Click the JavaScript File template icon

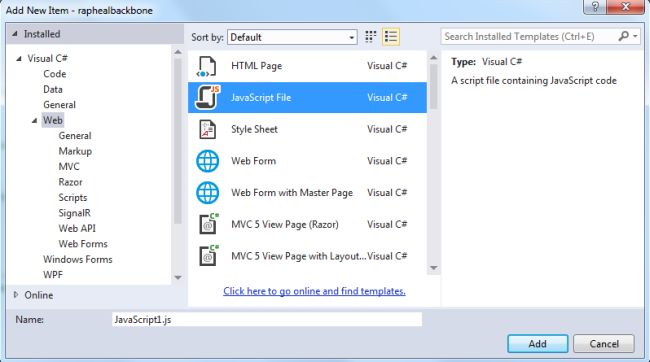208,97
